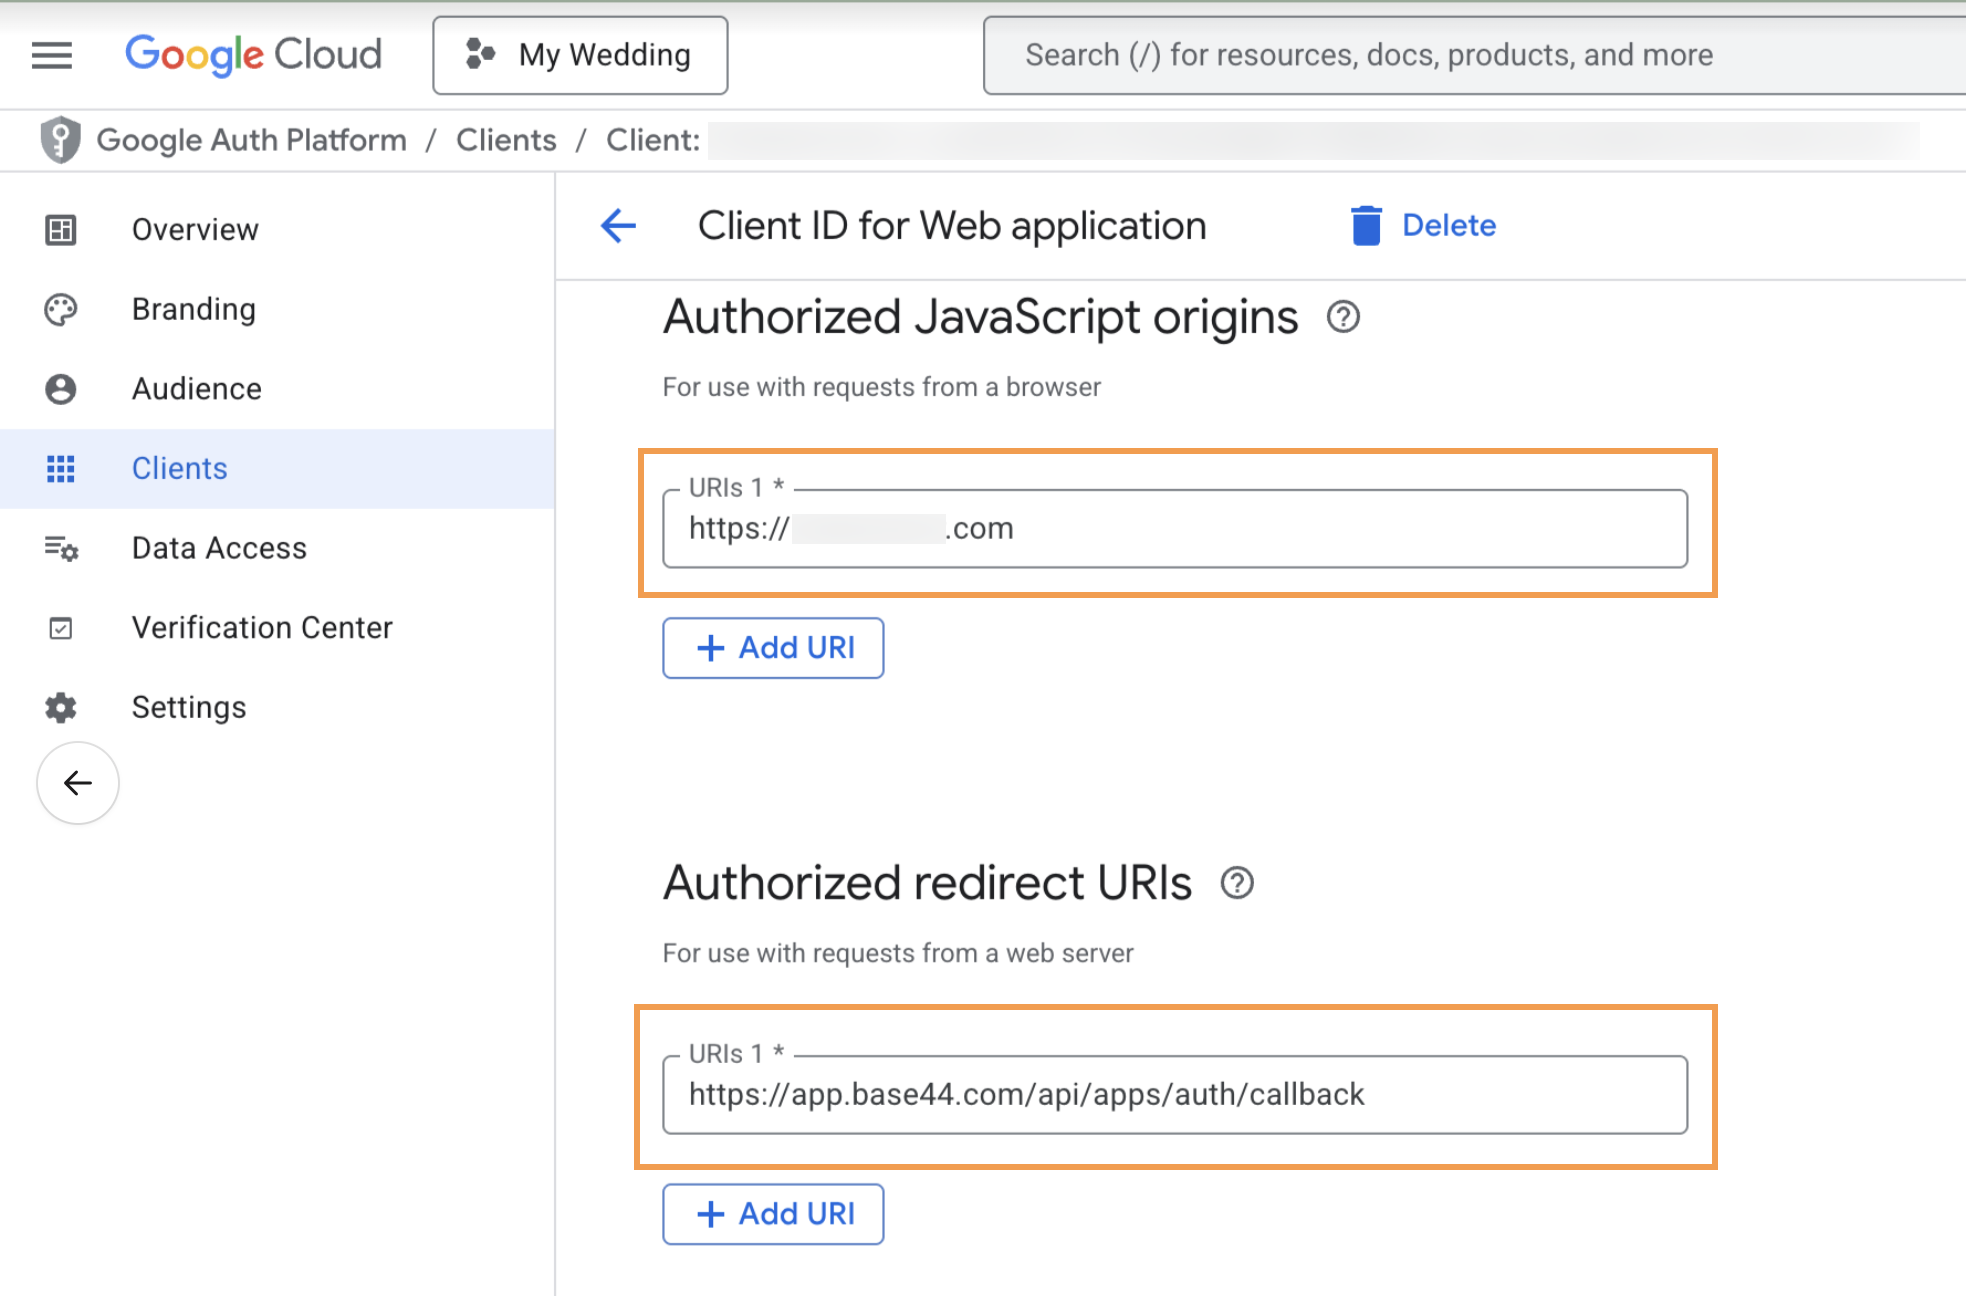This screenshot has width=1966, height=1296.
Task: Open the navigation hamburger menu
Action: tap(51, 55)
